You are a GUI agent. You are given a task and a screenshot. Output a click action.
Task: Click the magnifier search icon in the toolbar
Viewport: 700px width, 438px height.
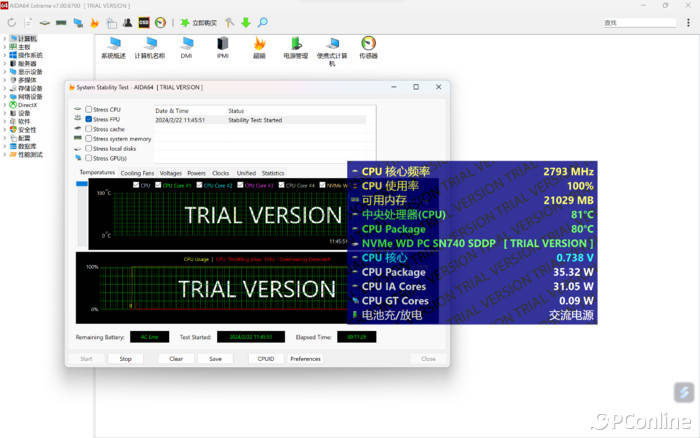(x=262, y=22)
